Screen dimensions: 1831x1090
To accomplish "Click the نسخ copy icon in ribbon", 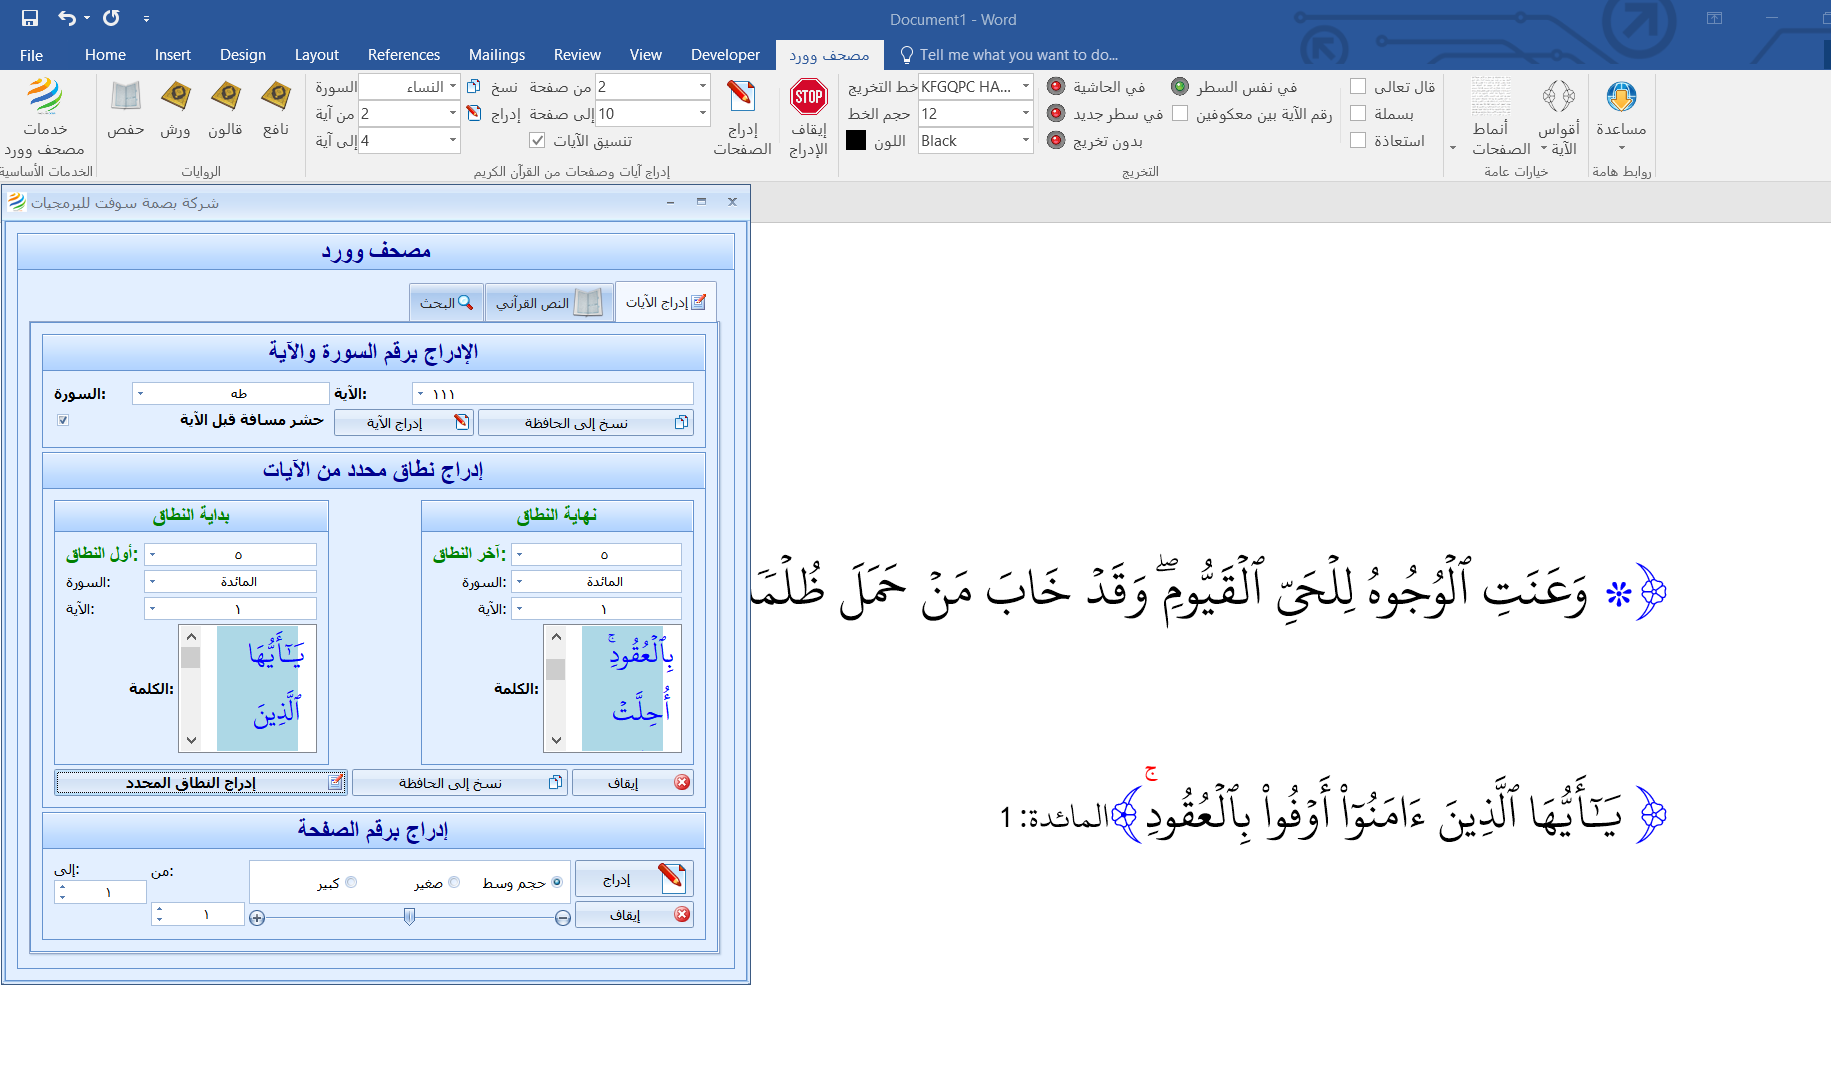I will [474, 87].
